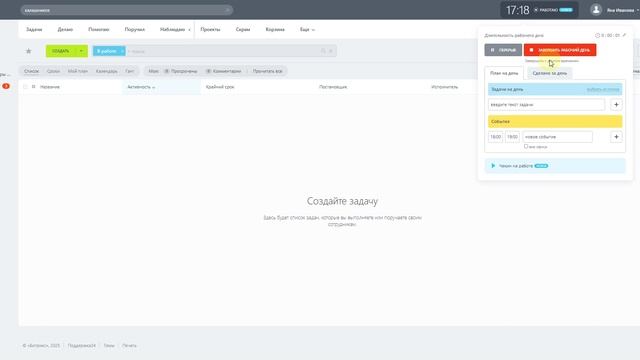Click the event start time 18:00 field

pyautogui.click(x=496, y=137)
